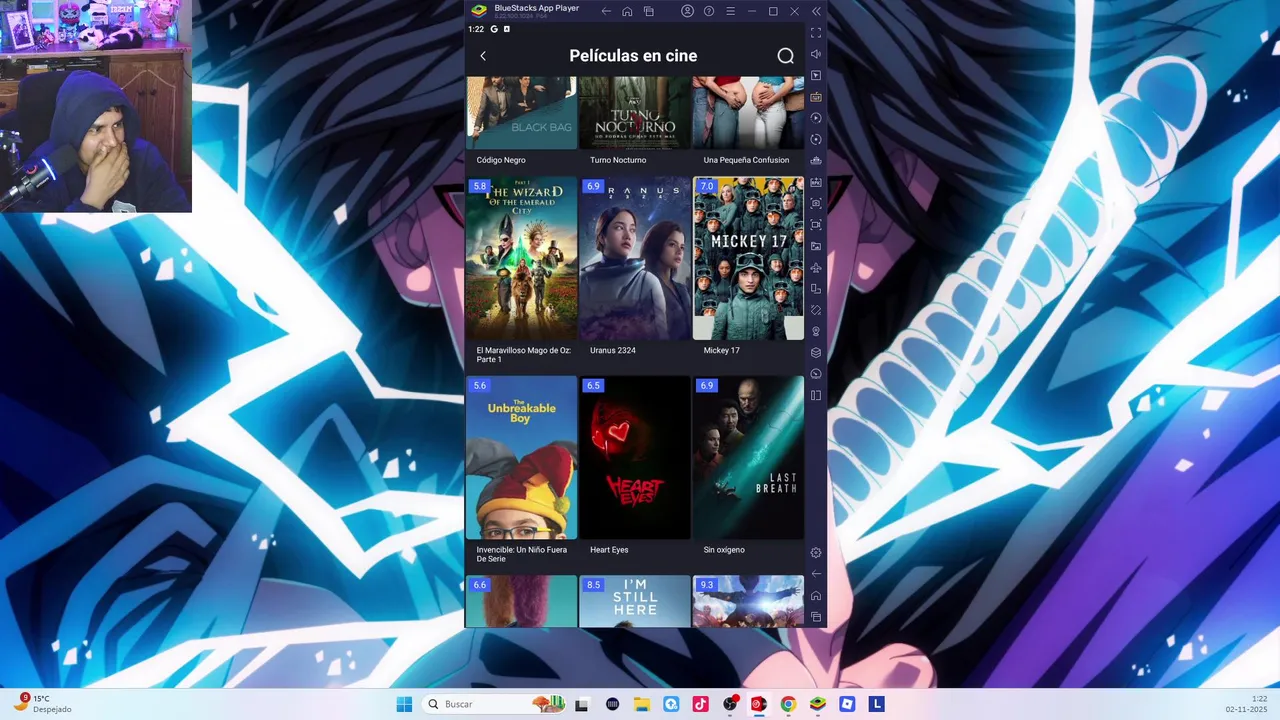Image resolution: width=1280 pixels, height=720 pixels.
Task: Open the location pin icon in the sidebar
Action: point(816,331)
